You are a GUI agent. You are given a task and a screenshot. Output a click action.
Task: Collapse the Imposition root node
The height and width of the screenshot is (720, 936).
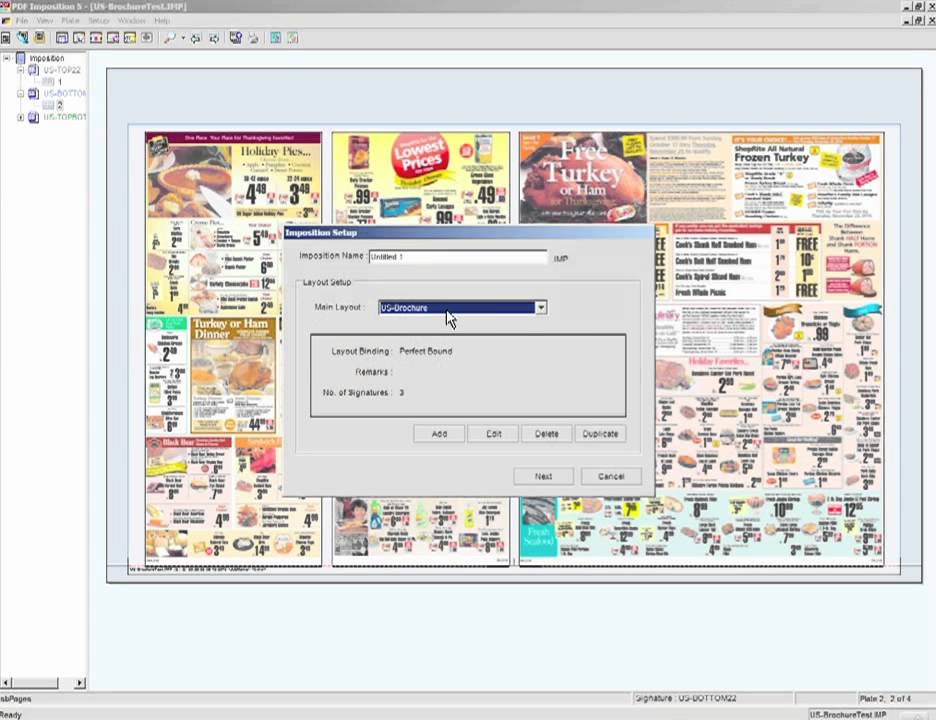coord(7,58)
